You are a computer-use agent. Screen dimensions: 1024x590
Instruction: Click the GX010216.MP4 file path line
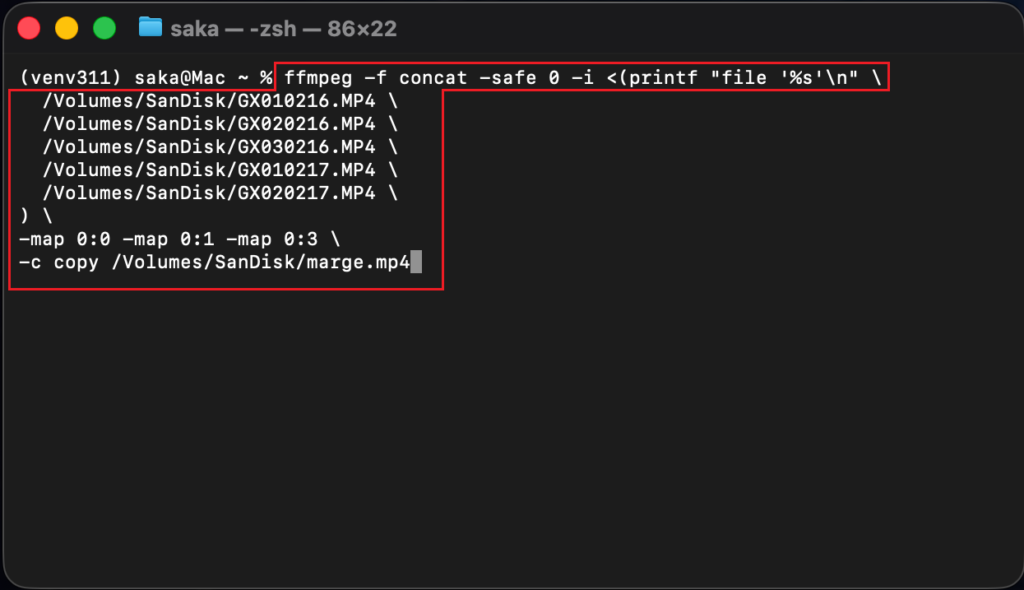click(210, 100)
